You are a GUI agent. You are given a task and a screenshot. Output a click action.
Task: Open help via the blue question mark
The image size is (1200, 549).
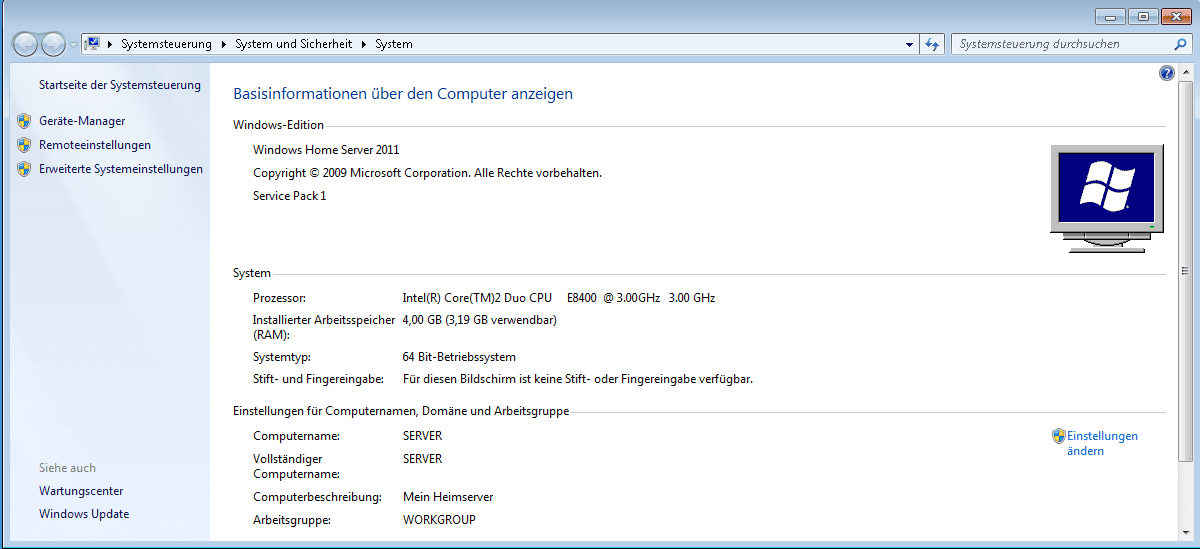tap(1166, 73)
